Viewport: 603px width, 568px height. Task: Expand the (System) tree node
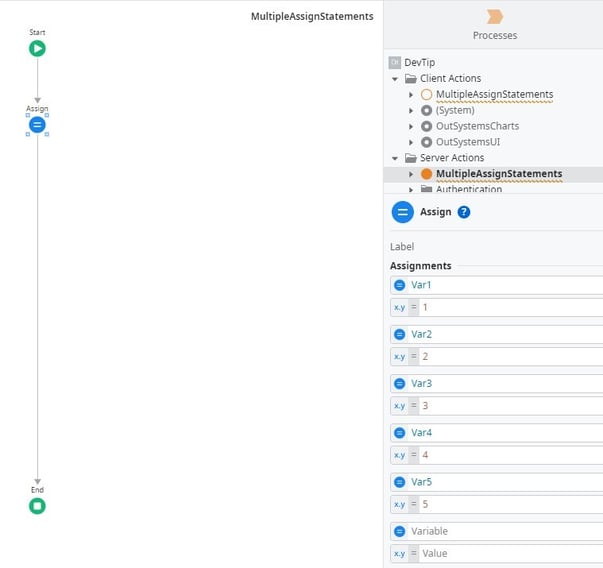pyautogui.click(x=411, y=111)
